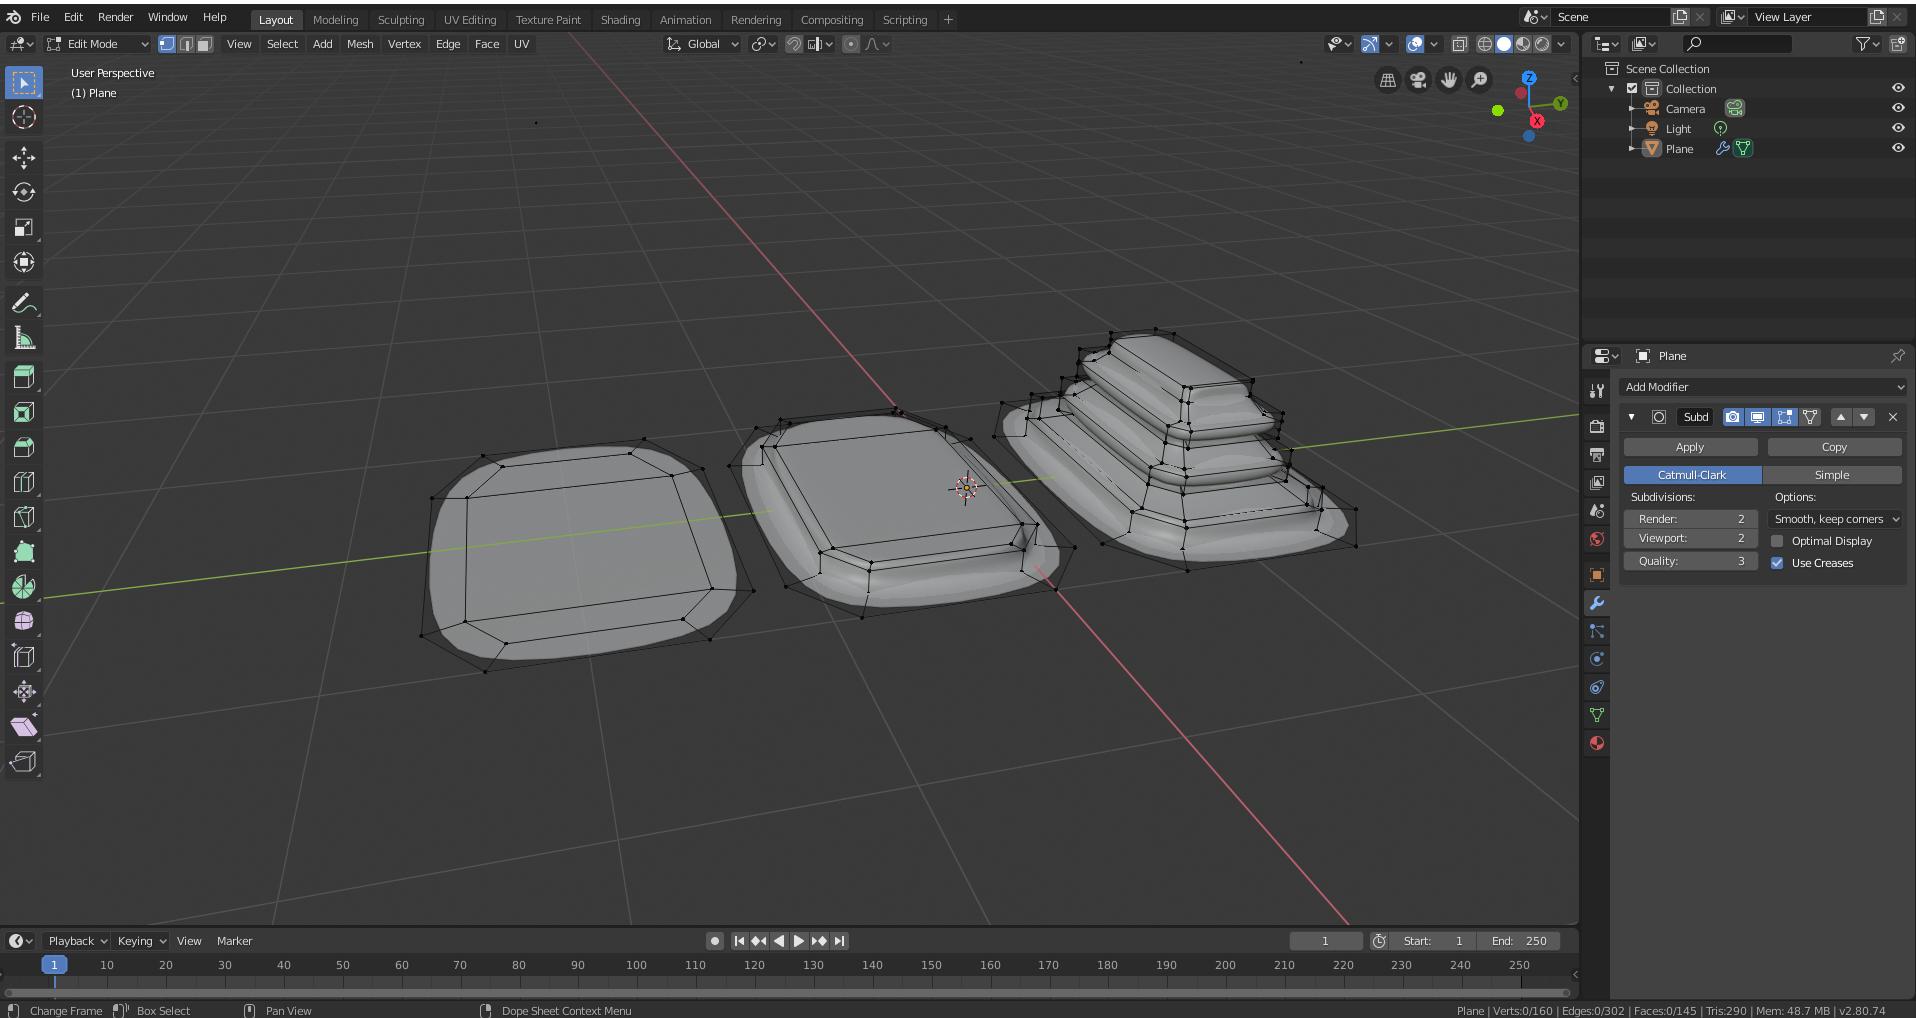Select the Edge Slide tool
Image resolution: width=1916 pixels, height=1018 pixels.
(24, 657)
